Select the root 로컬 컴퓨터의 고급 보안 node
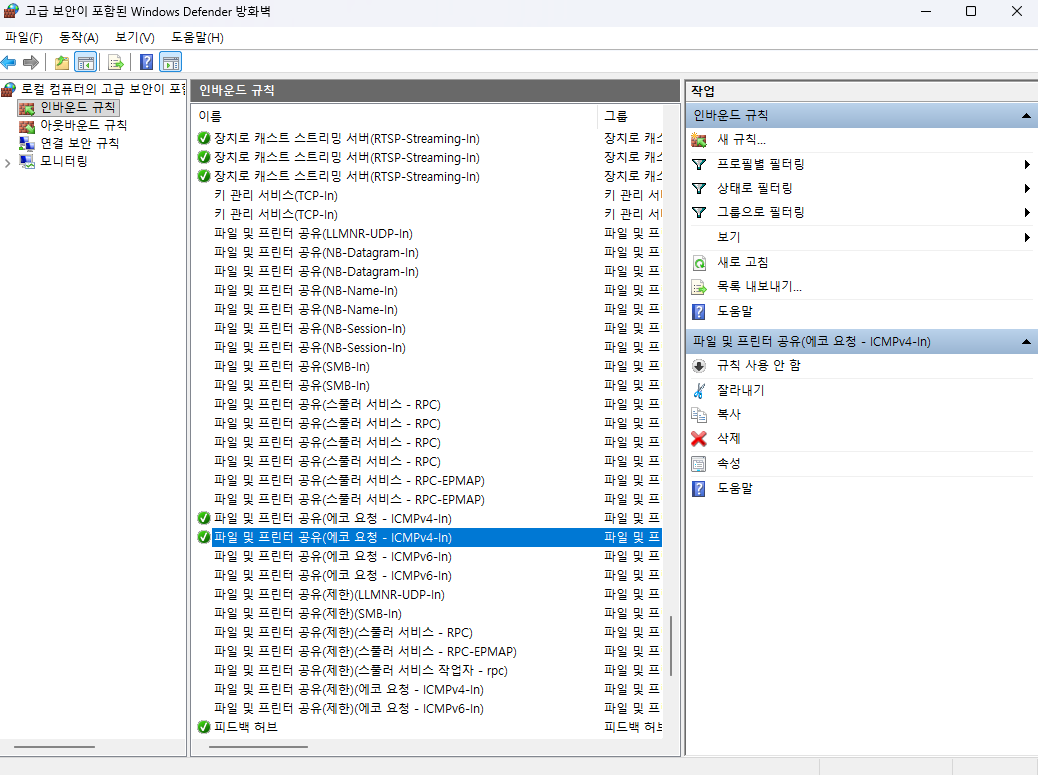1038x775 pixels. pyautogui.click(x=103, y=89)
